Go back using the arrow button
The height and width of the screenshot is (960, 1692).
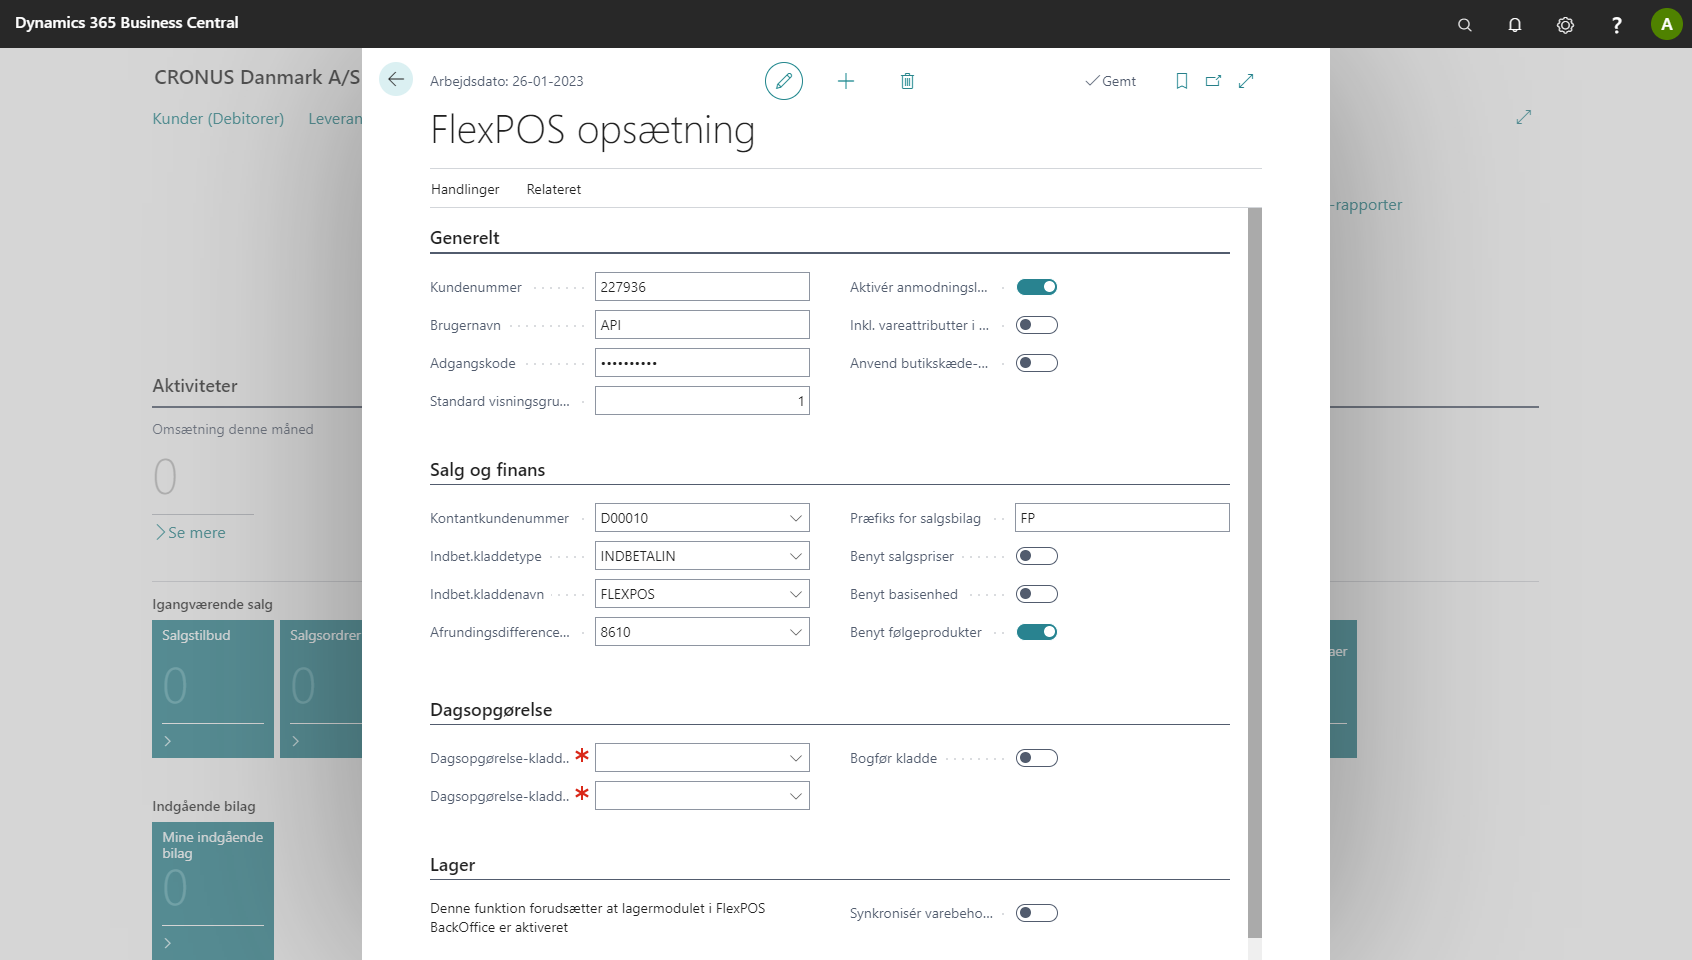pos(396,80)
